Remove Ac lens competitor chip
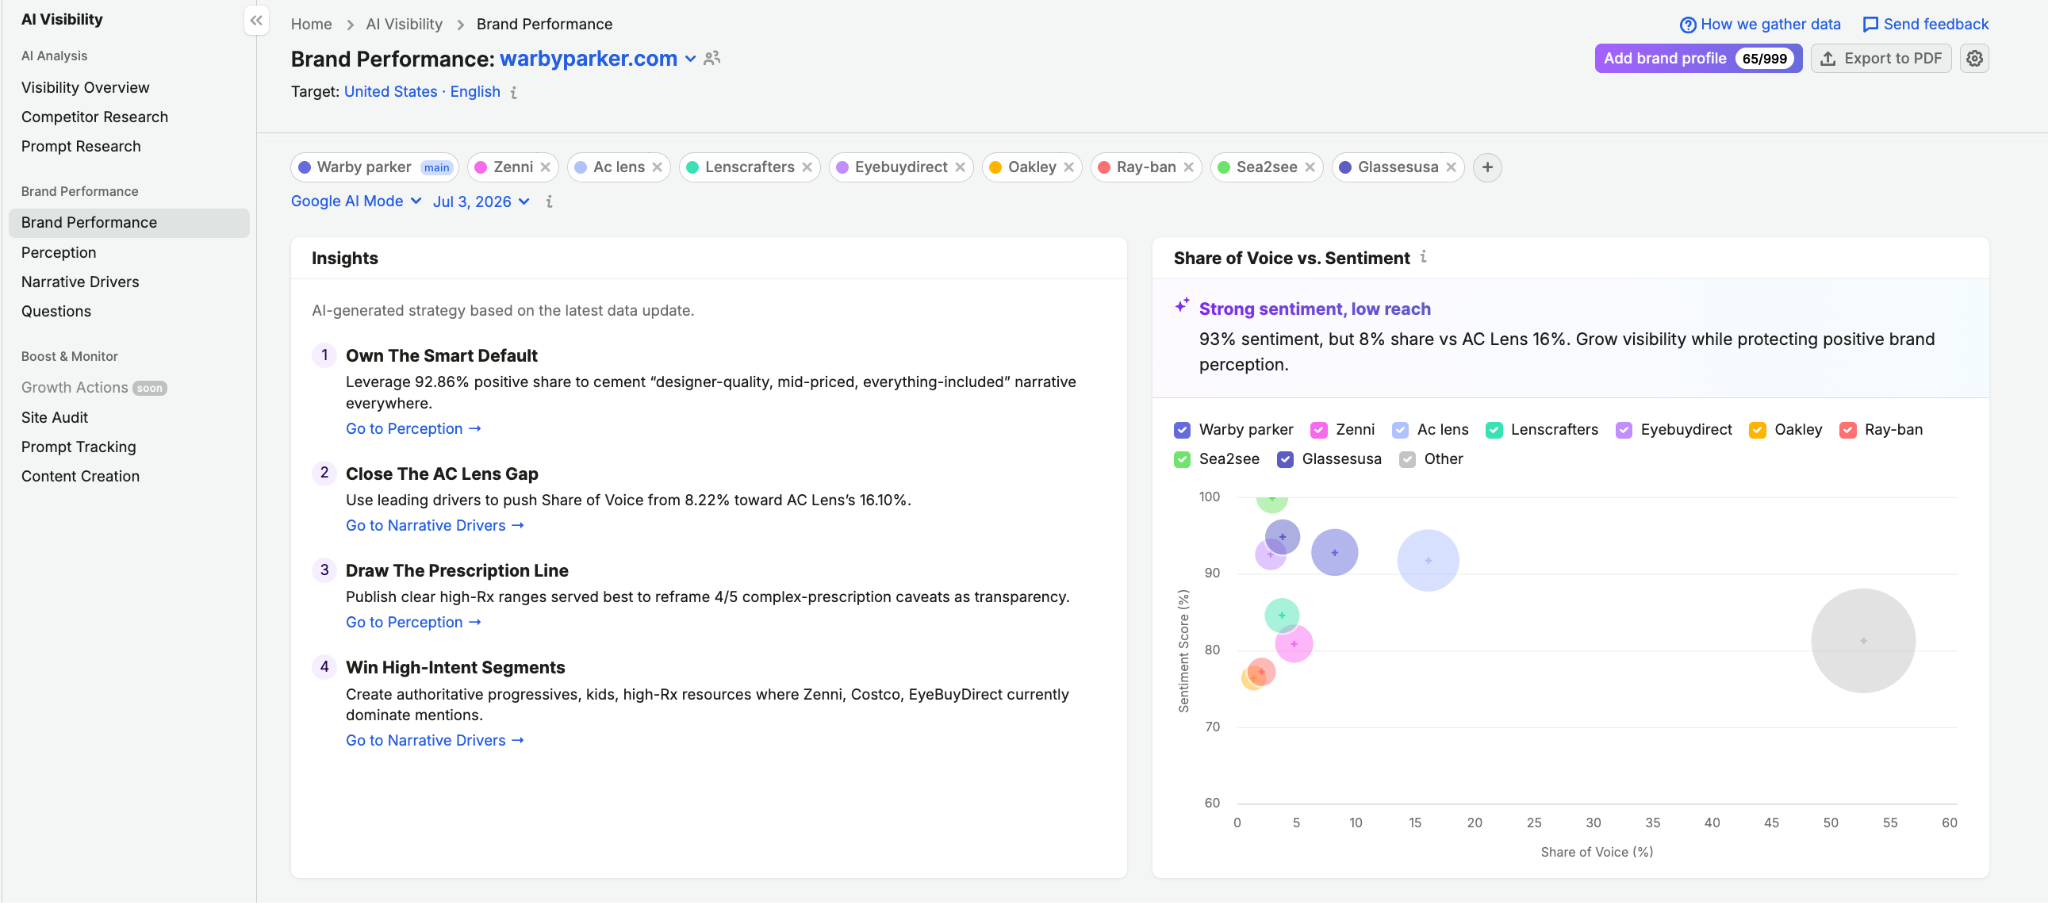The image size is (2048, 903). point(657,167)
